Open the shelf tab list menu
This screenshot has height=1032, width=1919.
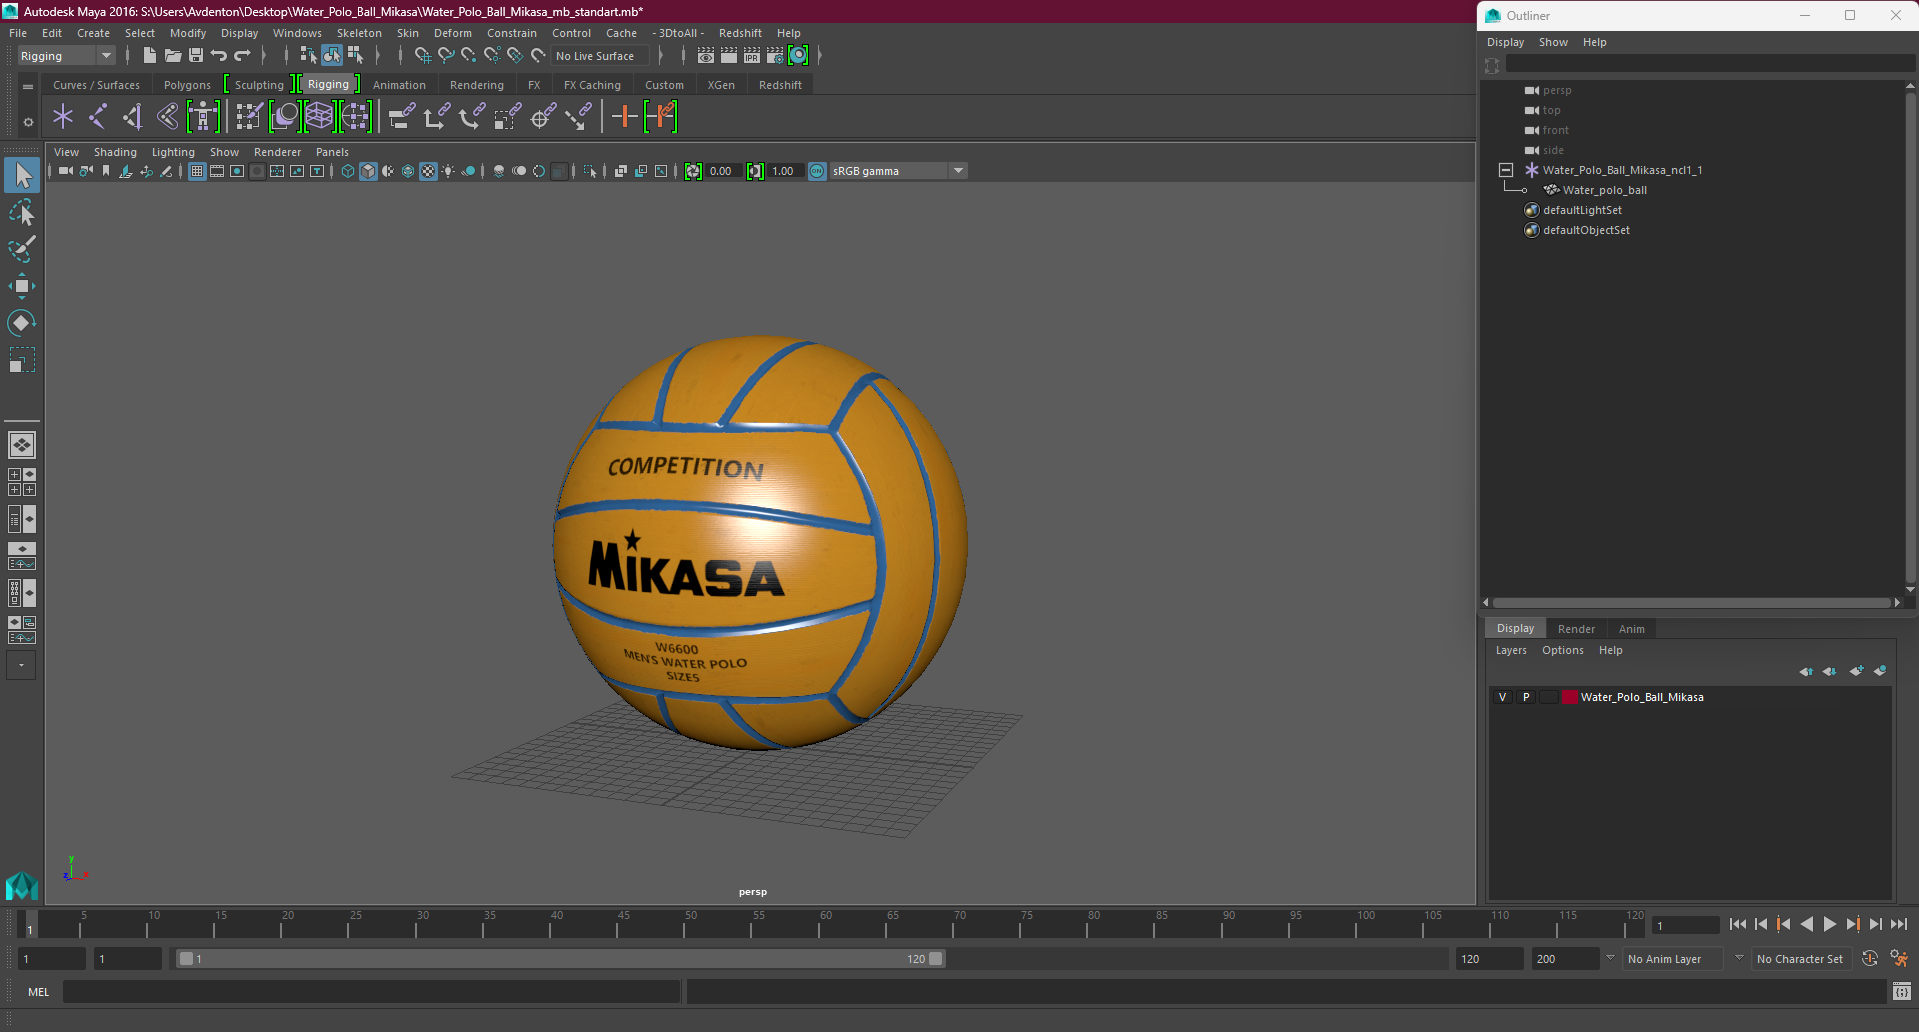28,87
